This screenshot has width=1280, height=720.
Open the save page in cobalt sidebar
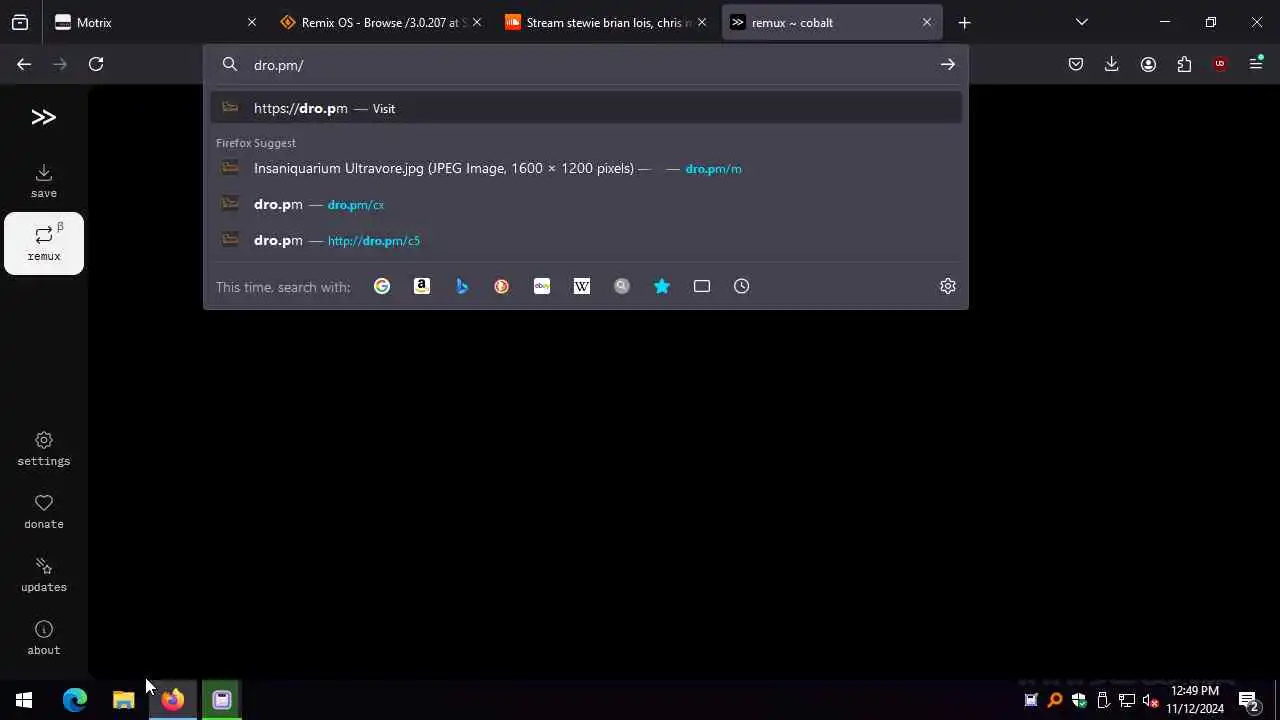[x=43, y=181]
